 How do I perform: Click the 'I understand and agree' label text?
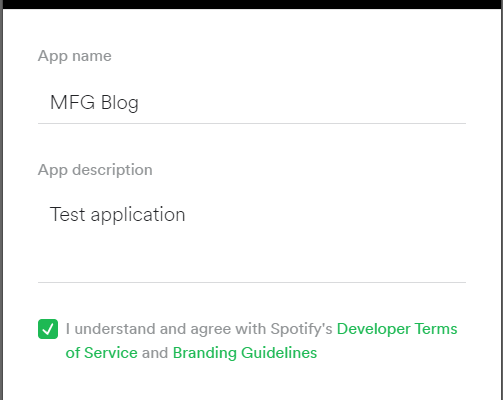click(148, 329)
